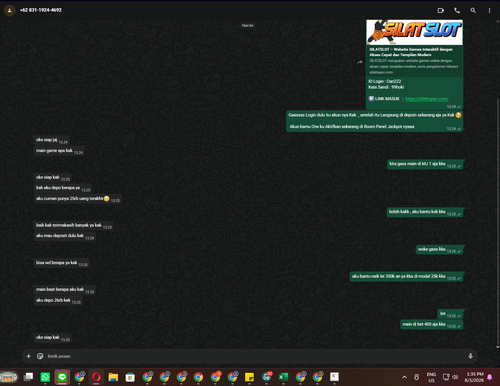Image resolution: width=500 pixels, height=386 pixels.
Task: Click the 'boleh kakk, aku bantu' message
Action: point(425,212)
